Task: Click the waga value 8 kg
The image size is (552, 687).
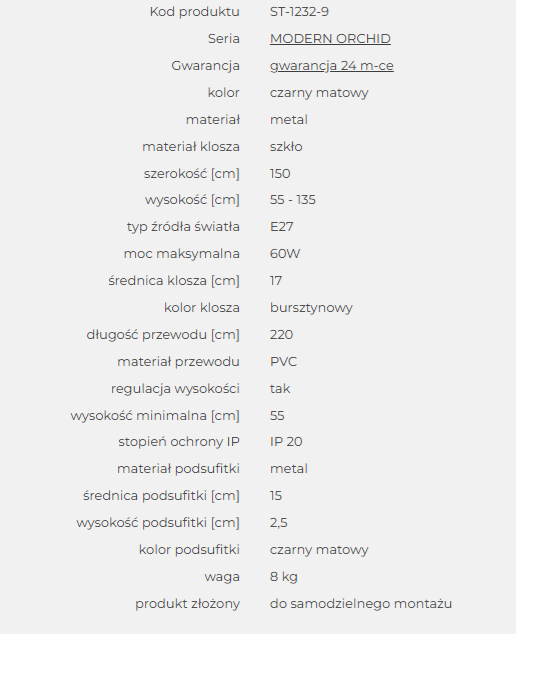Action: pyautogui.click(x=283, y=577)
